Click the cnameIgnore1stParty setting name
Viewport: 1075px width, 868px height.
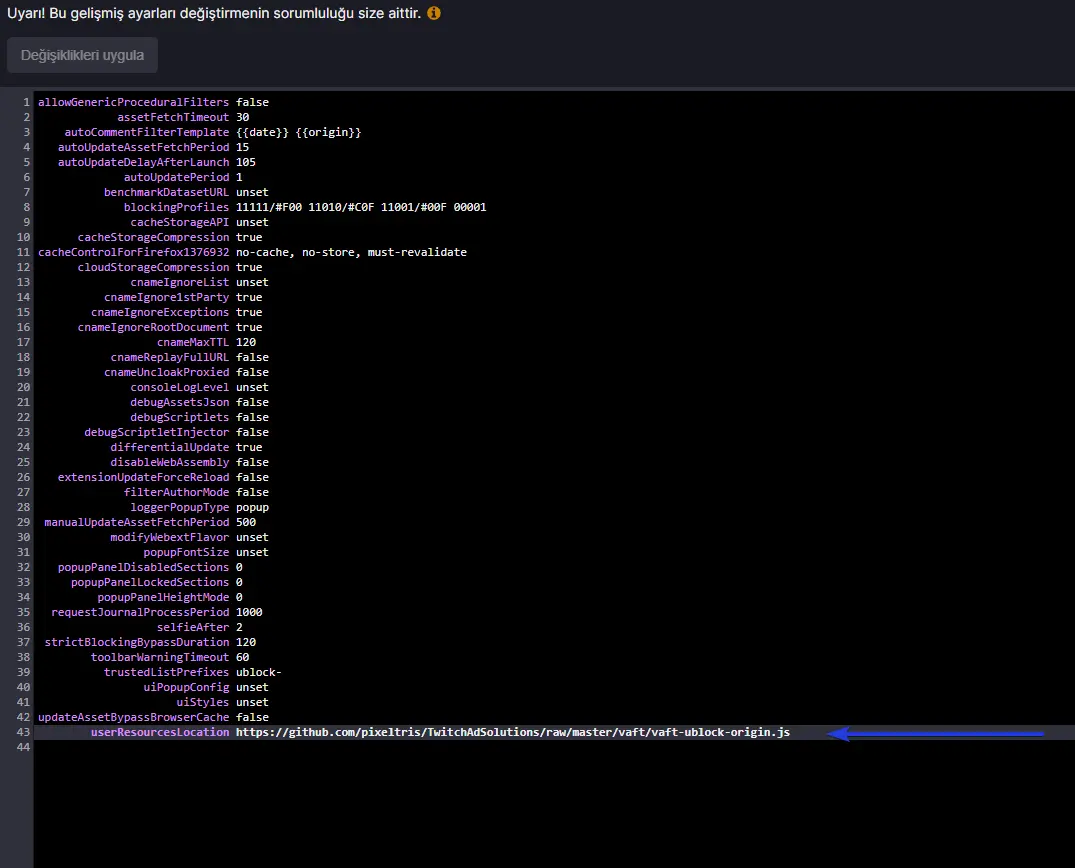pyautogui.click(x=167, y=298)
